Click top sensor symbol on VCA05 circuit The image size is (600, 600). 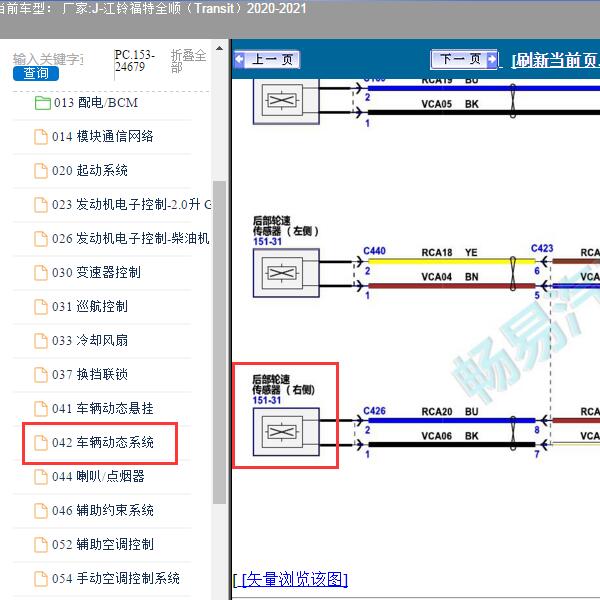tap(286, 101)
